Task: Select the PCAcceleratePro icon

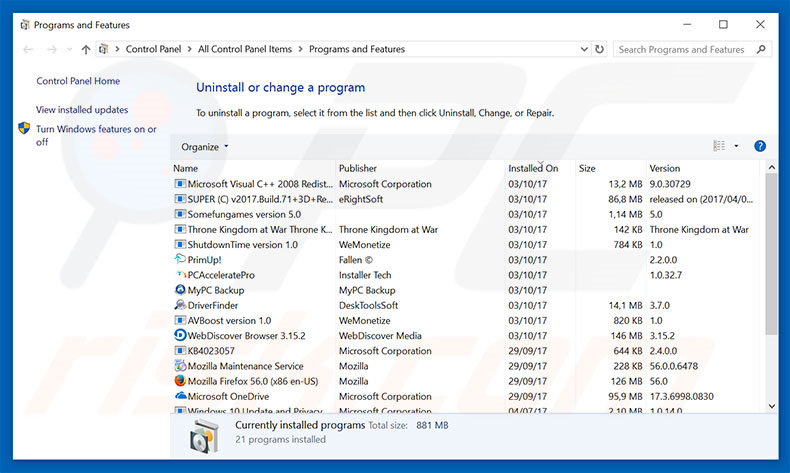Action: (x=180, y=275)
